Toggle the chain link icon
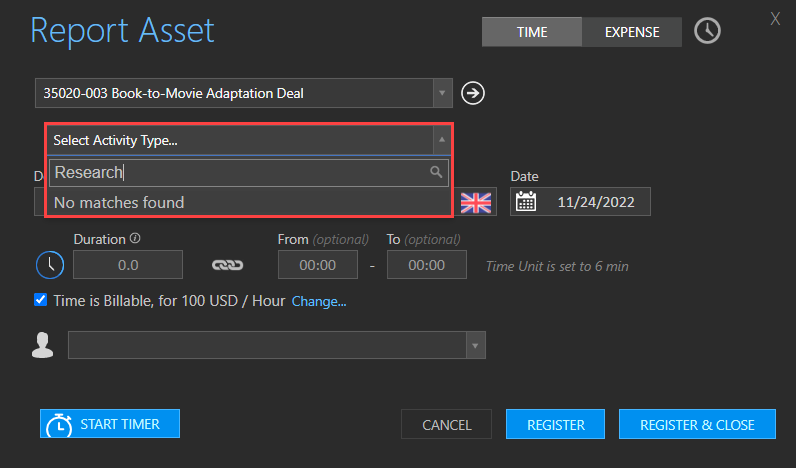The height and width of the screenshot is (468, 796). [227, 265]
